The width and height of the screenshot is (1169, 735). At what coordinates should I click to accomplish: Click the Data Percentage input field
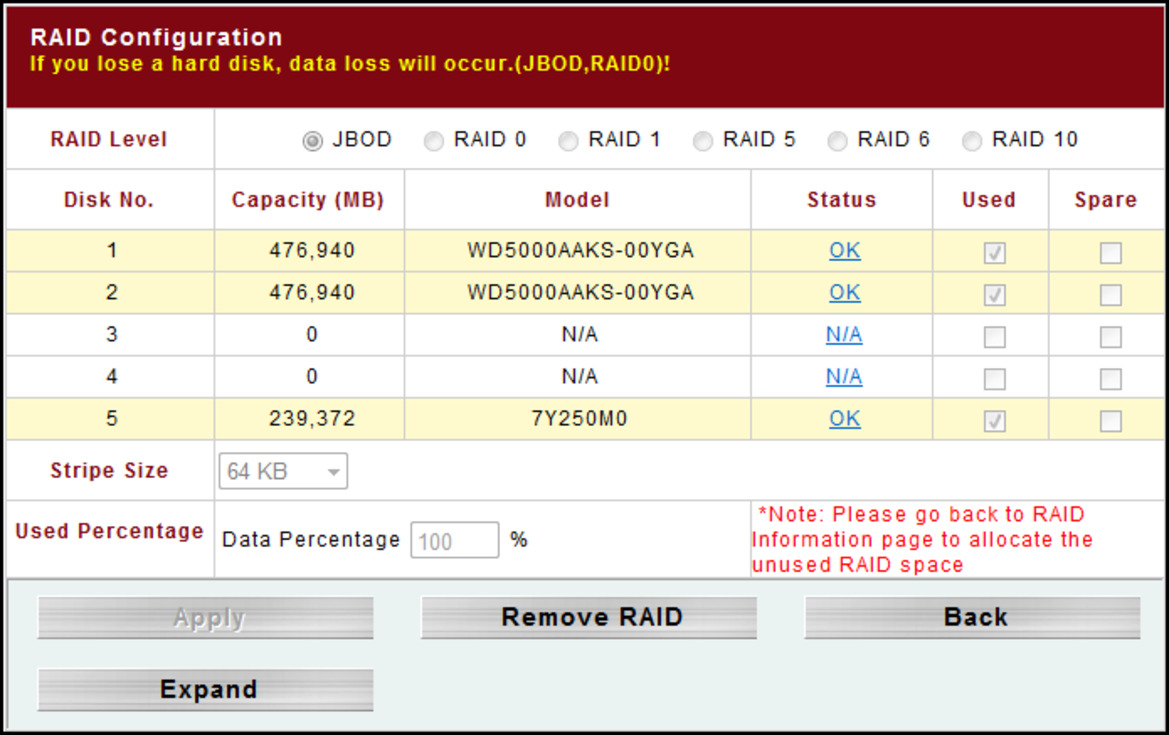pyautogui.click(x=453, y=541)
